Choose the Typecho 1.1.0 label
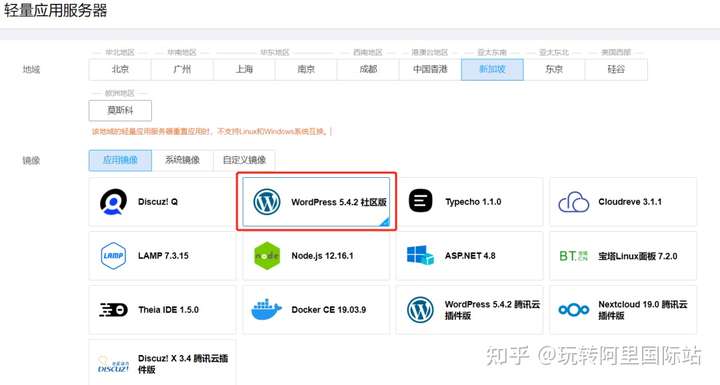The height and width of the screenshot is (385, 720). [473, 202]
